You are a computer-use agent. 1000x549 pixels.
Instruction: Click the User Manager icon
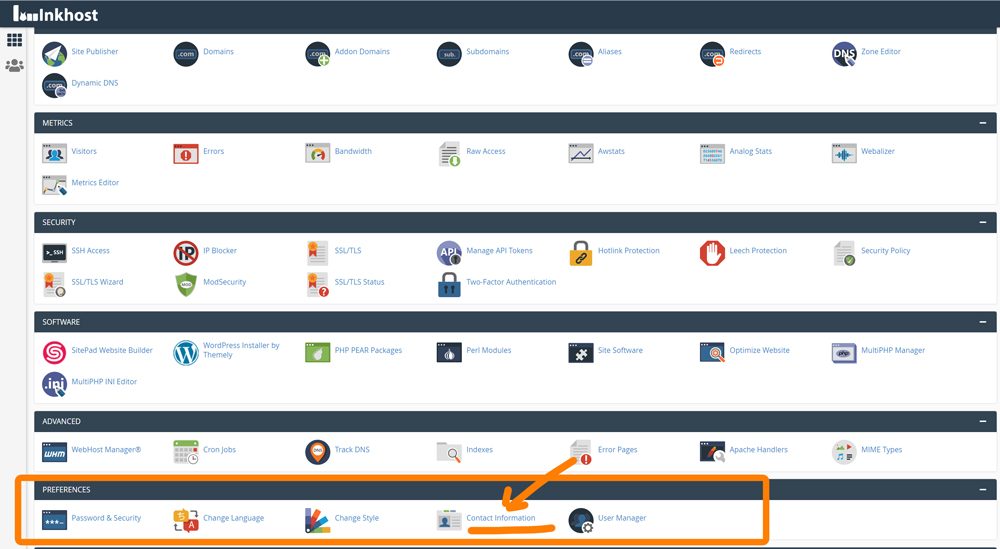(581, 520)
